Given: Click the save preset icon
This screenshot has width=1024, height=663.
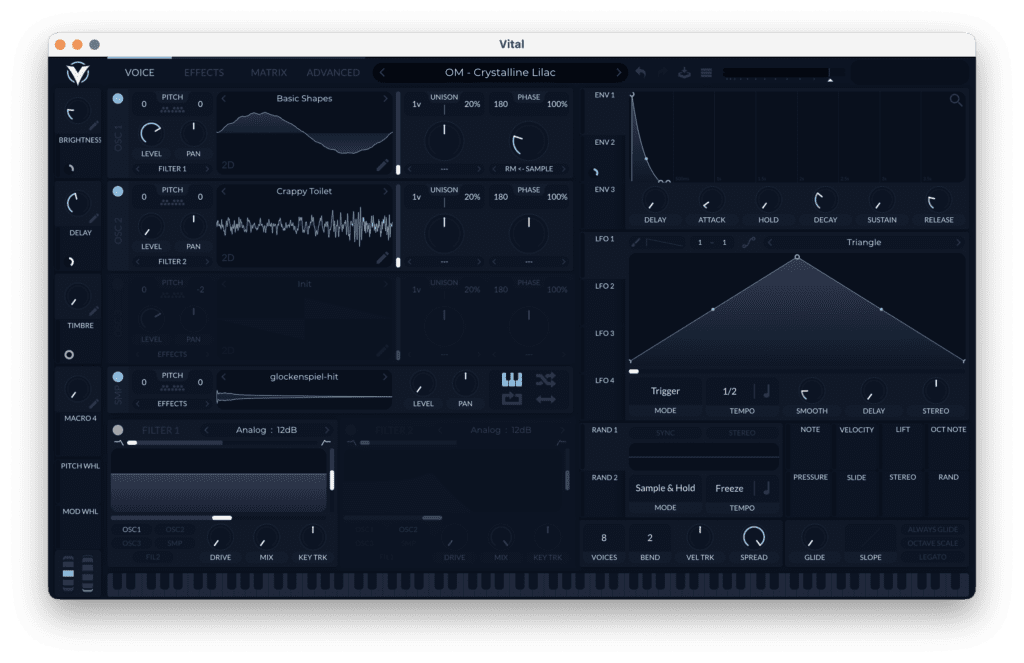Looking at the screenshot, I should pos(685,73).
